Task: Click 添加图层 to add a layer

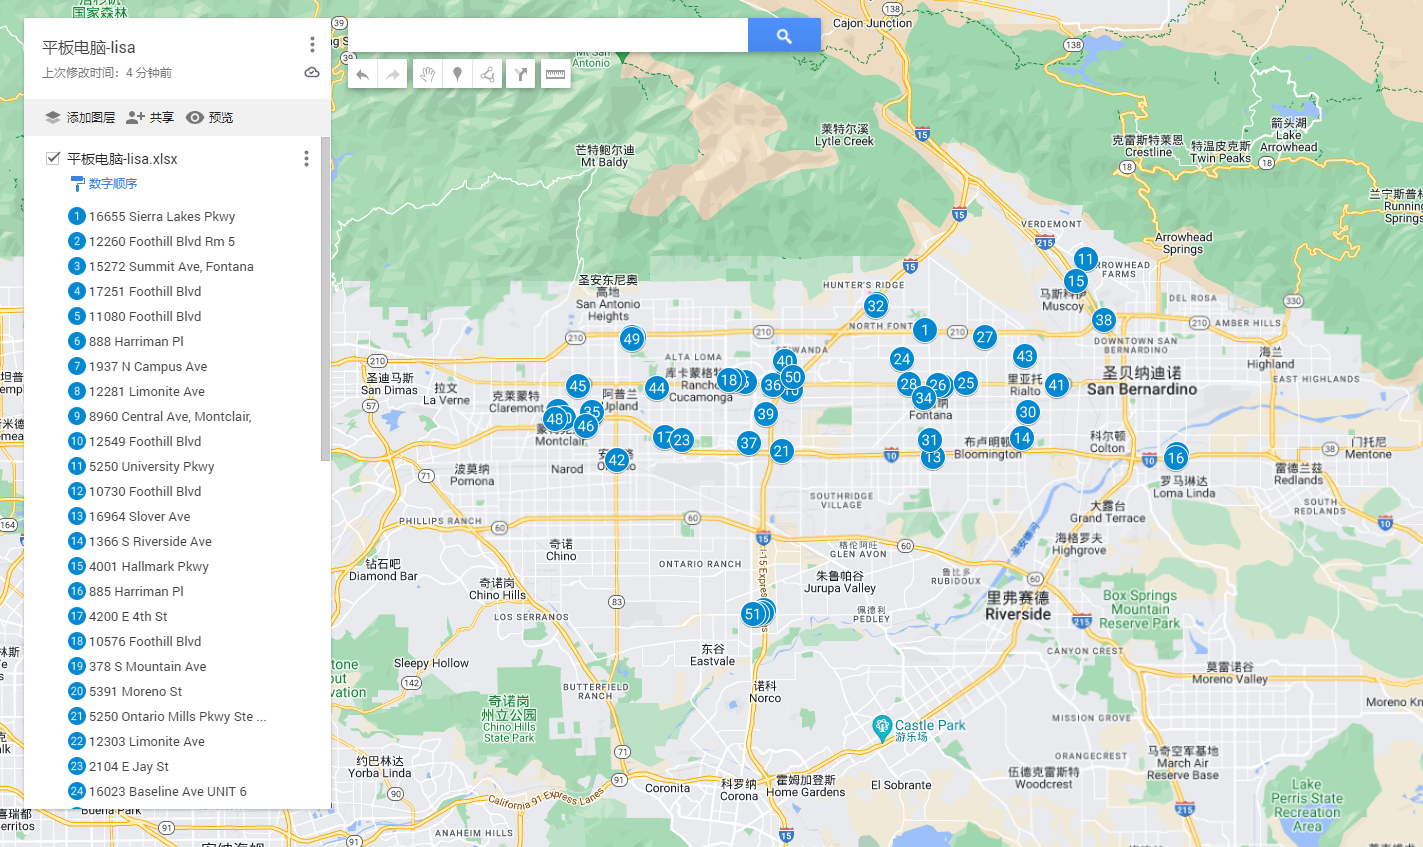Action: click(x=80, y=117)
